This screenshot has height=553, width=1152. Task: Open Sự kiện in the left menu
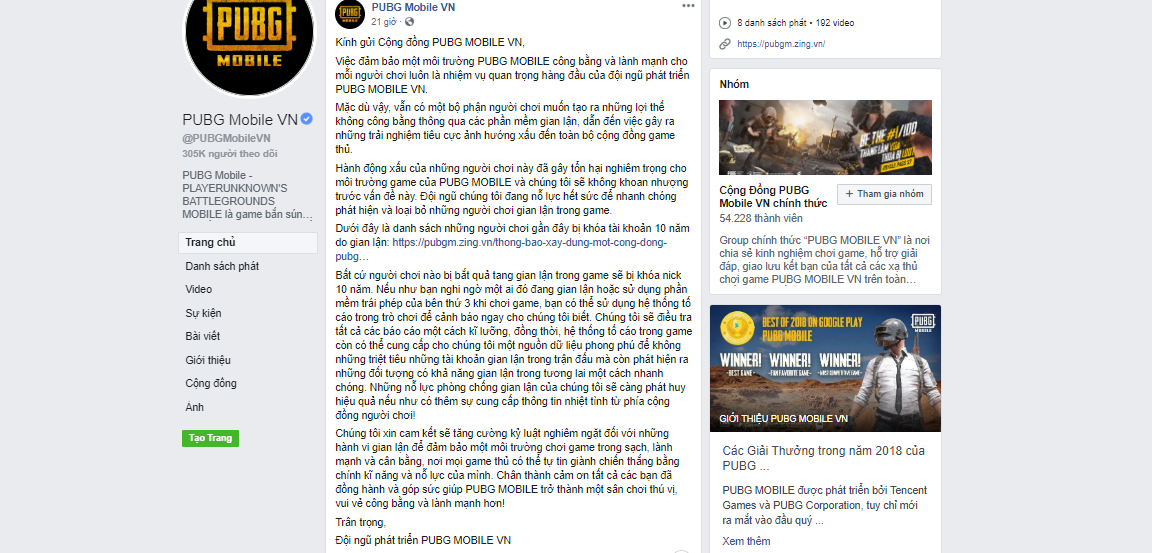(x=203, y=314)
